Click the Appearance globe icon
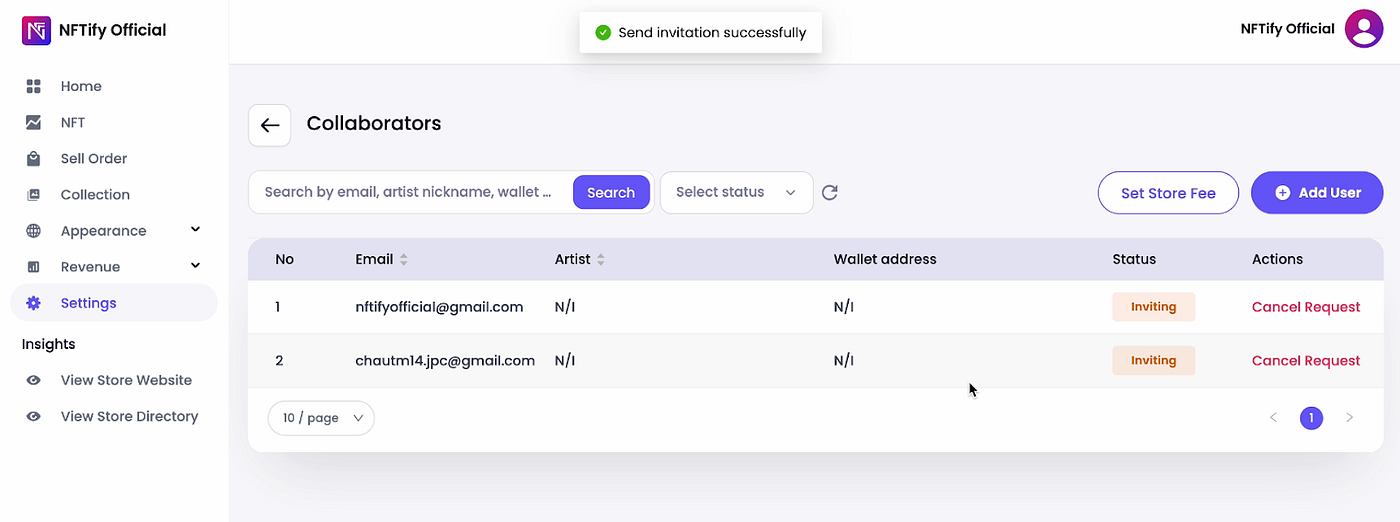This screenshot has height=522, width=1400. (34, 230)
